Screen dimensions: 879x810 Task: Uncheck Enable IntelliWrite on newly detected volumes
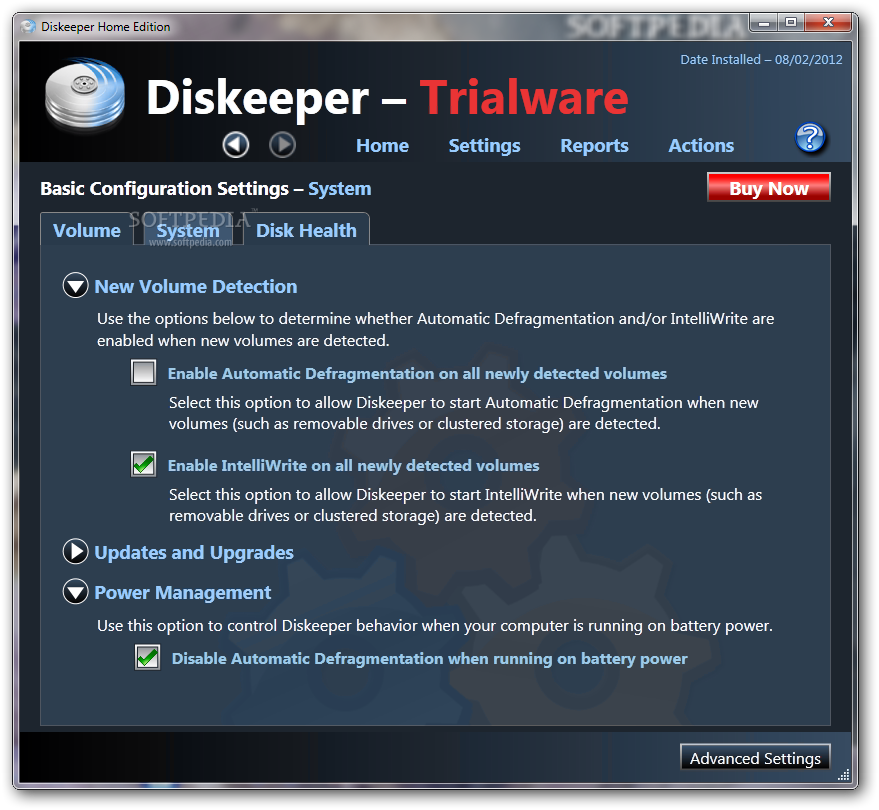144,464
